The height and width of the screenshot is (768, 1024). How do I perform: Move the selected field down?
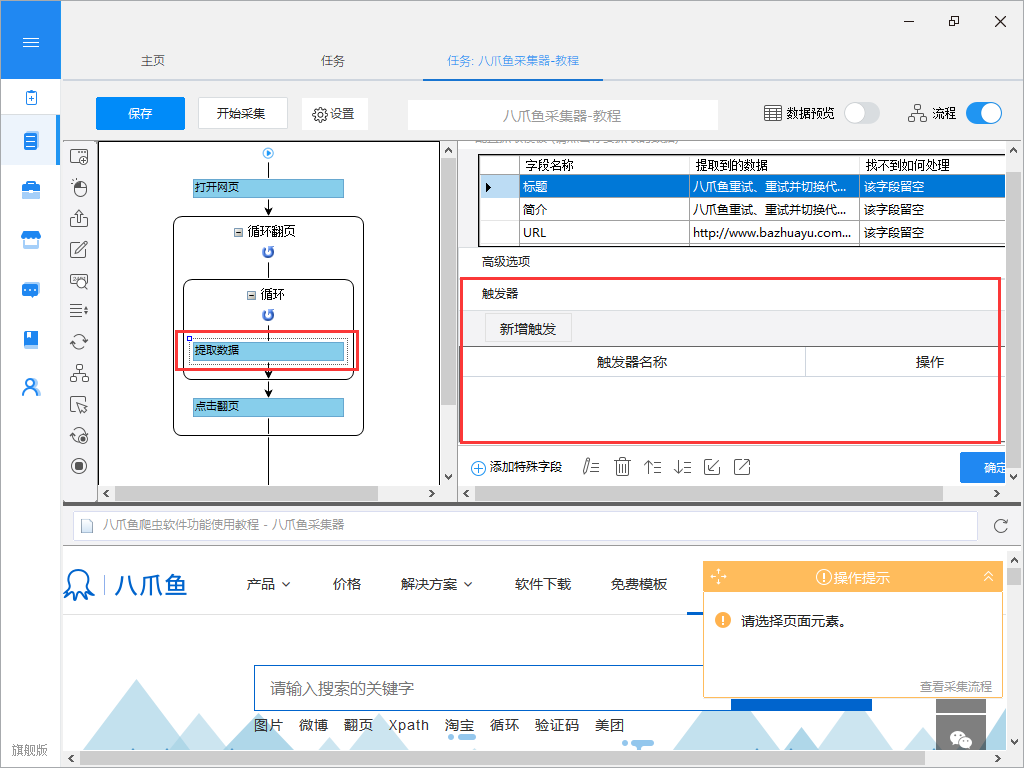pos(682,466)
